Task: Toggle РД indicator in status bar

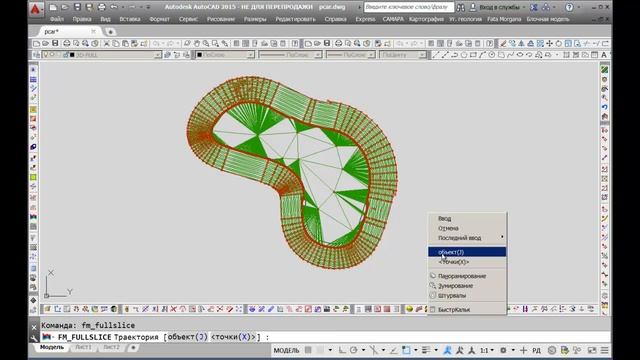Action: [536, 351]
